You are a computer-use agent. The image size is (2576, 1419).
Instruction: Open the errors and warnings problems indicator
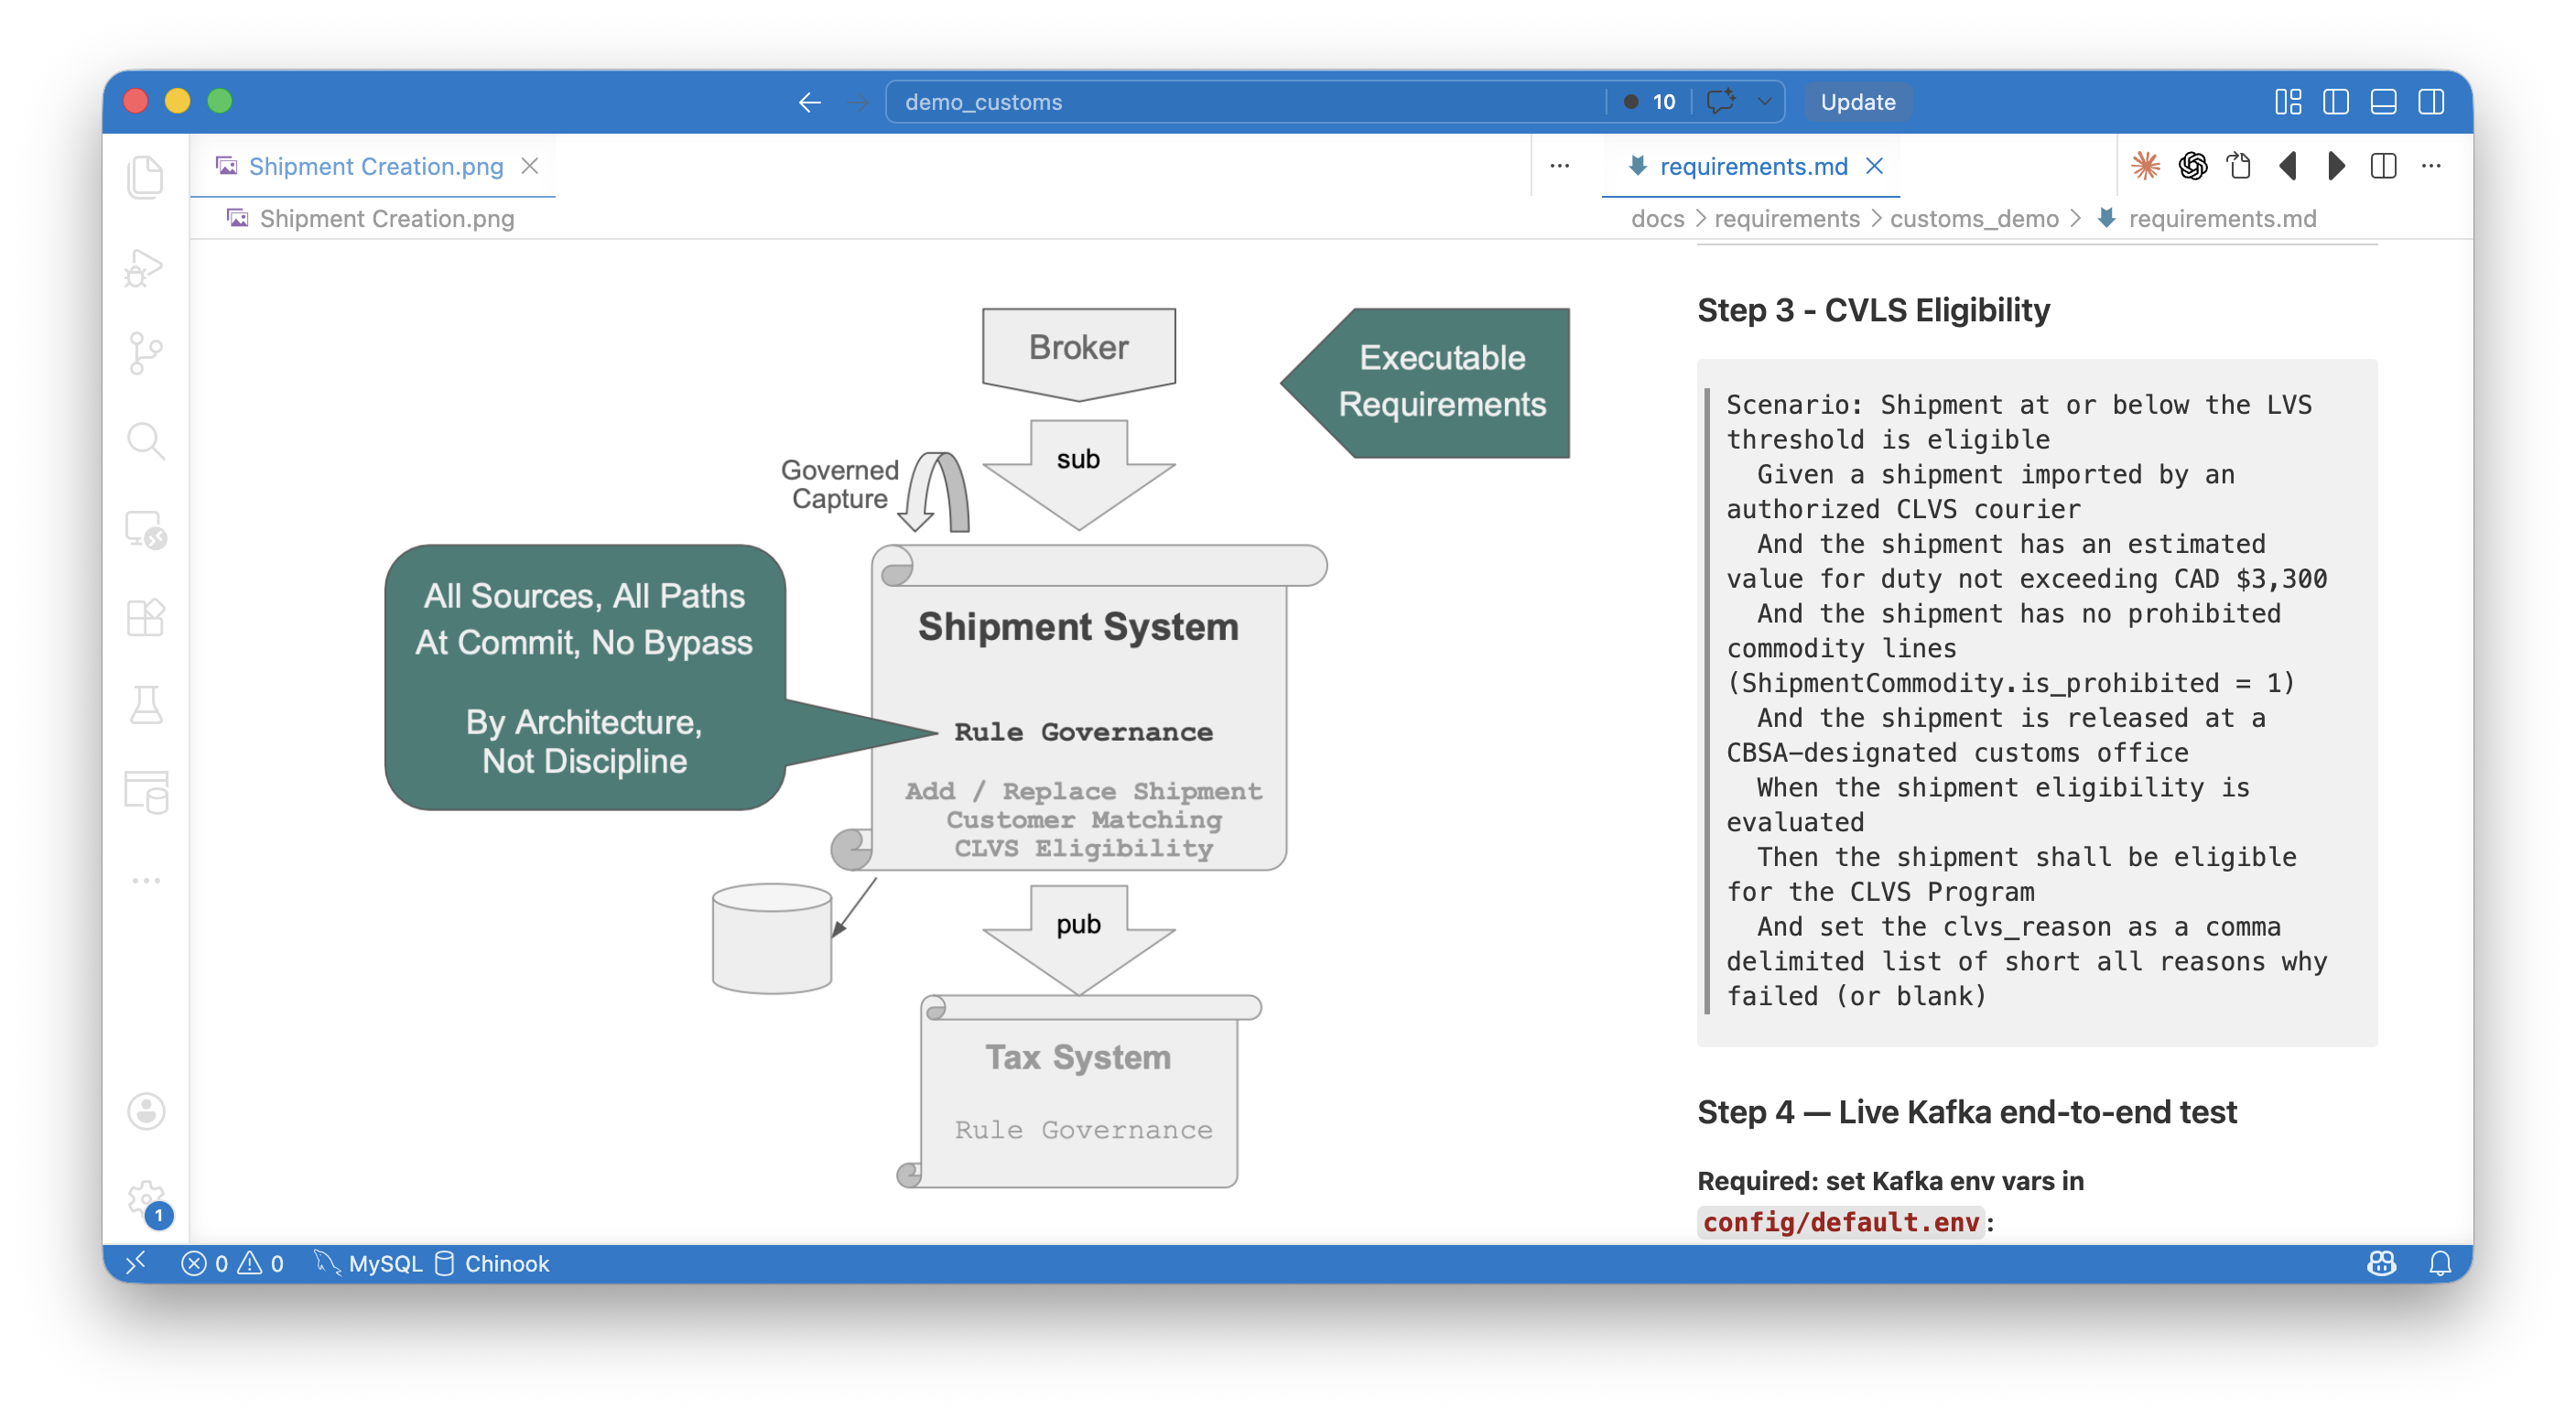(232, 1264)
